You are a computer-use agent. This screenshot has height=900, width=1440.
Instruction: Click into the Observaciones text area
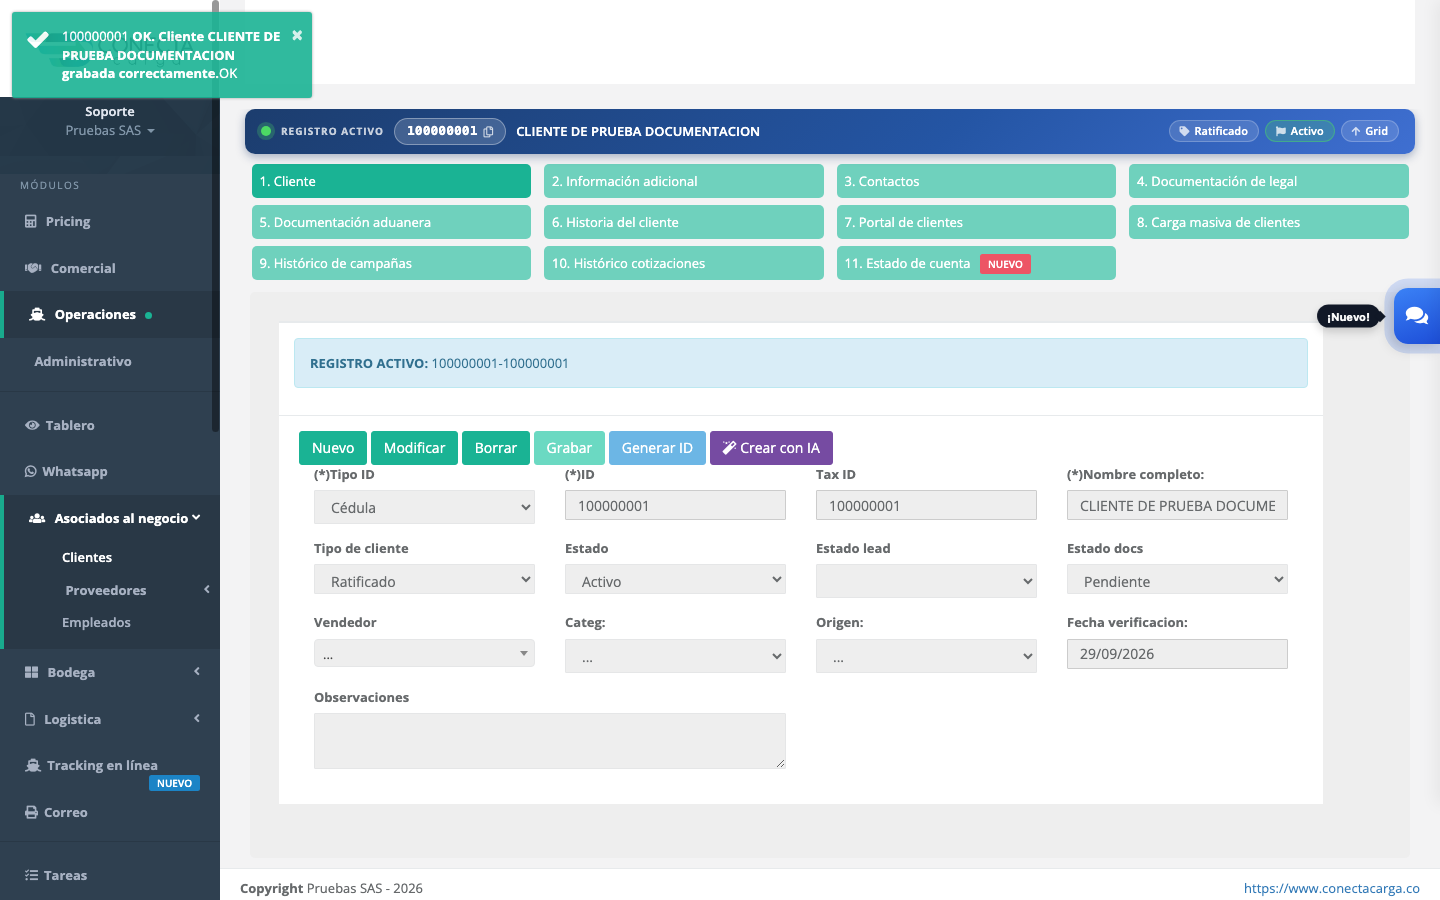pyautogui.click(x=550, y=741)
